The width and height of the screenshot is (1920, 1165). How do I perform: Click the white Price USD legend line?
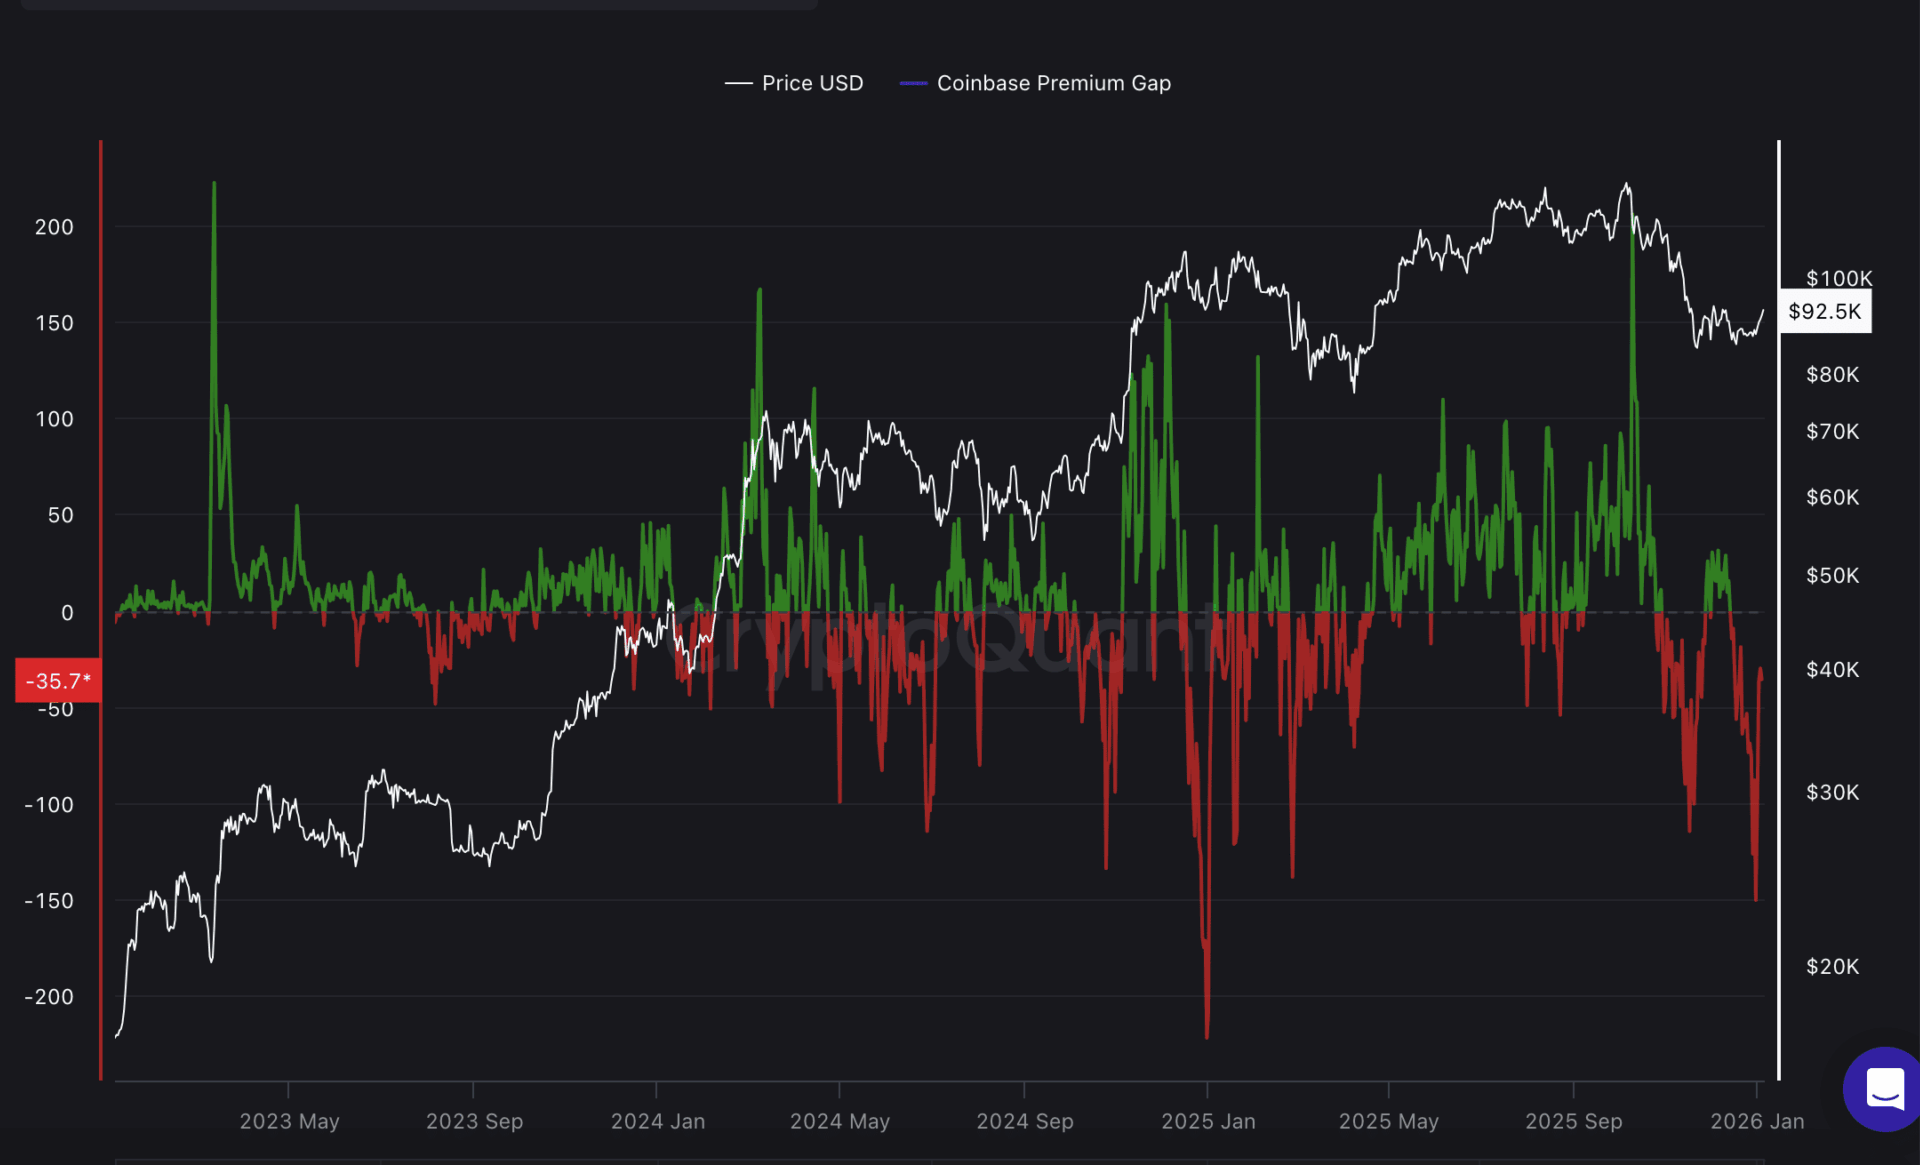pyautogui.click(x=738, y=83)
